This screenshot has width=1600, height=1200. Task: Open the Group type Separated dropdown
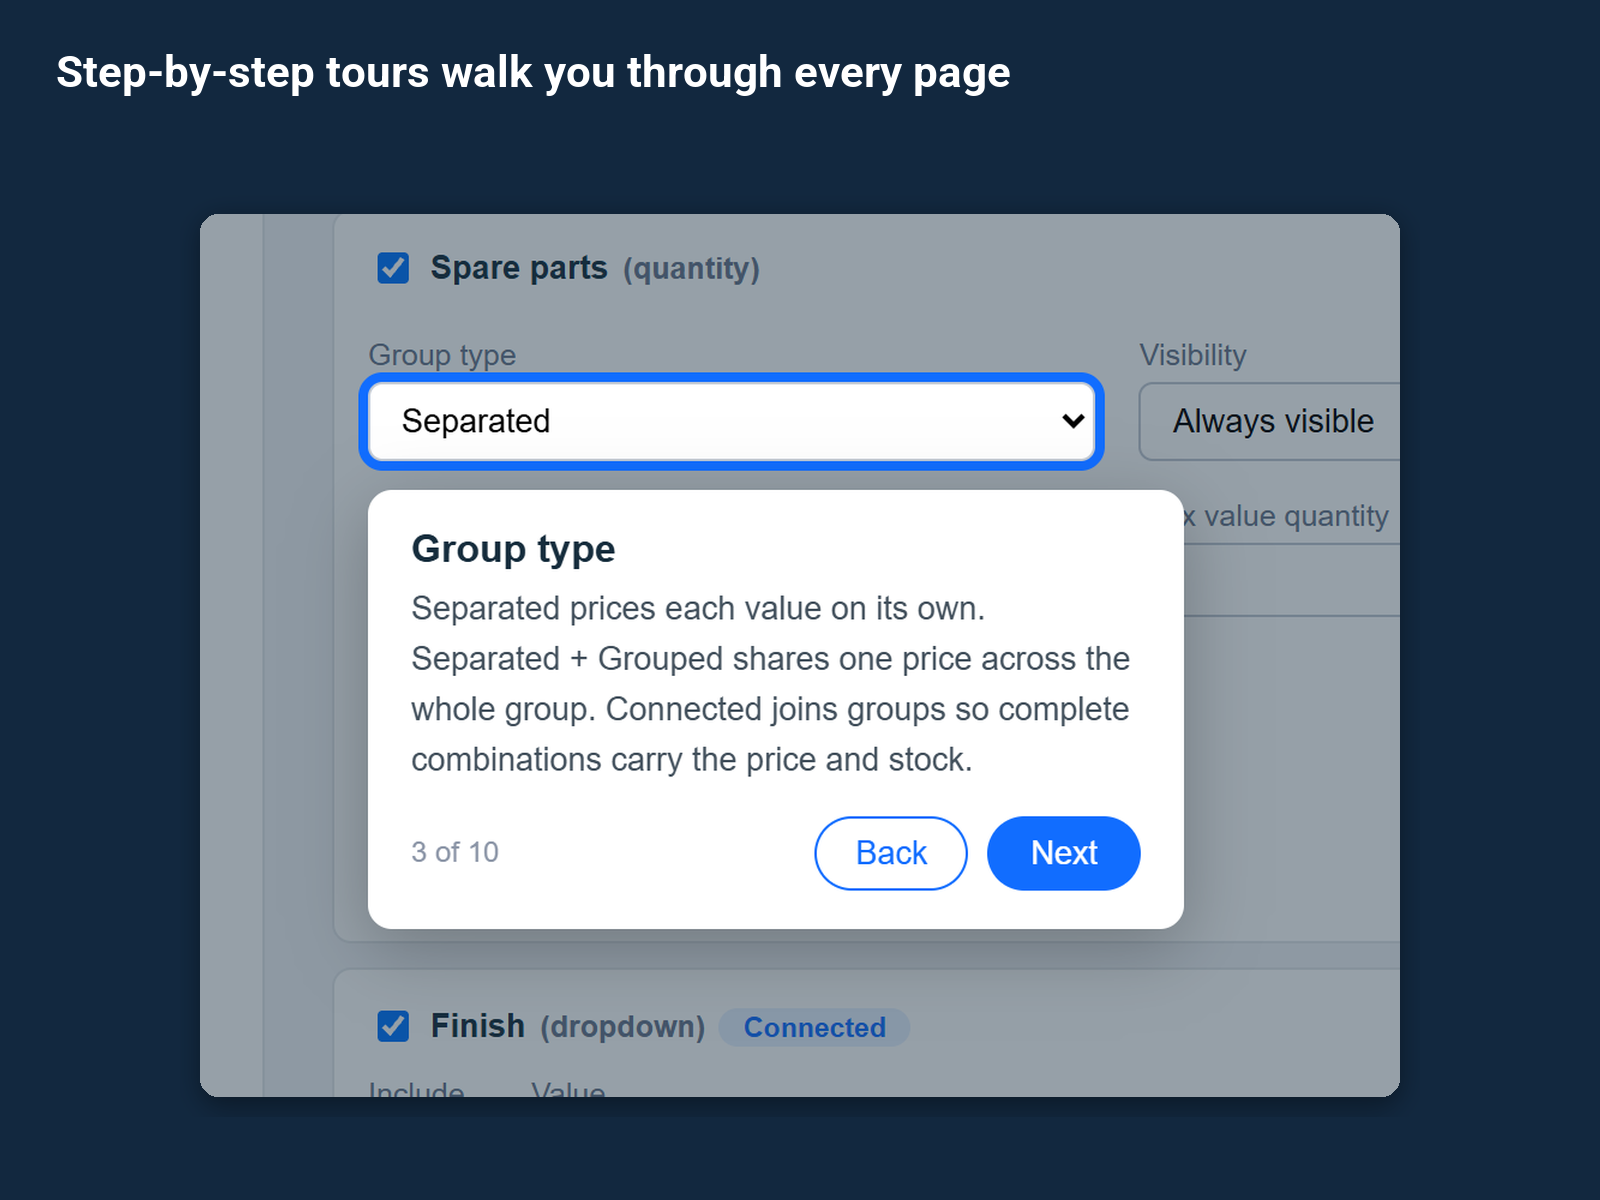pyautogui.click(x=731, y=421)
